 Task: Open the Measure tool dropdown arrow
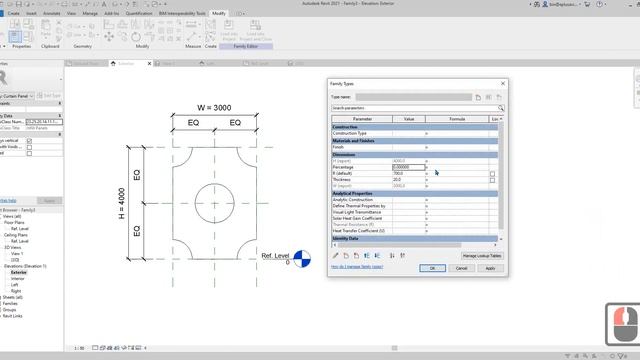pos(199,25)
